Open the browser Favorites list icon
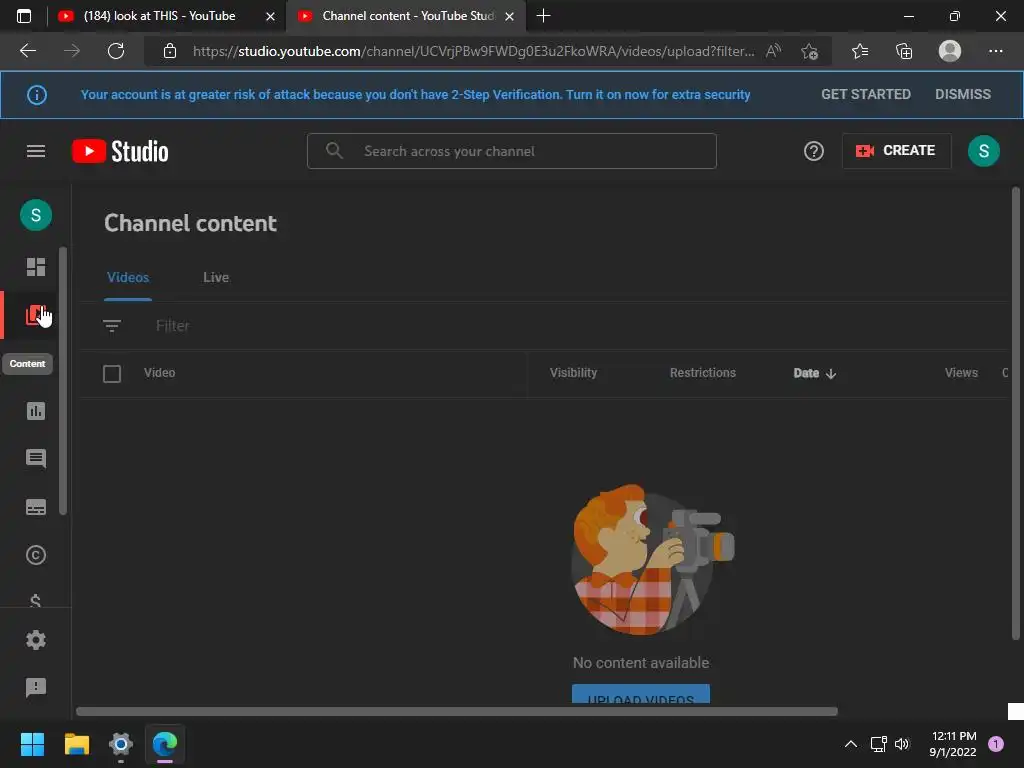The image size is (1024, 768). 859,51
